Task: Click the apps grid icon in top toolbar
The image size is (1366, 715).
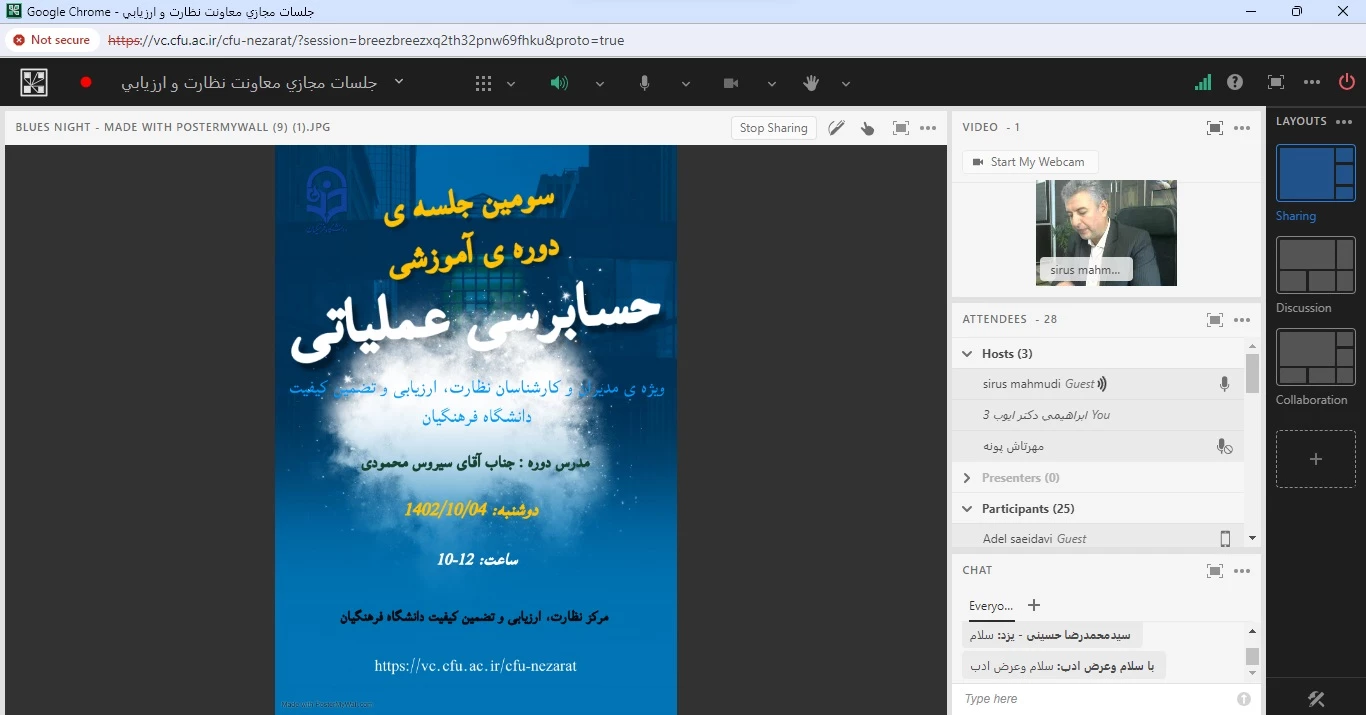Action: pyautogui.click(x=483, y=84)
